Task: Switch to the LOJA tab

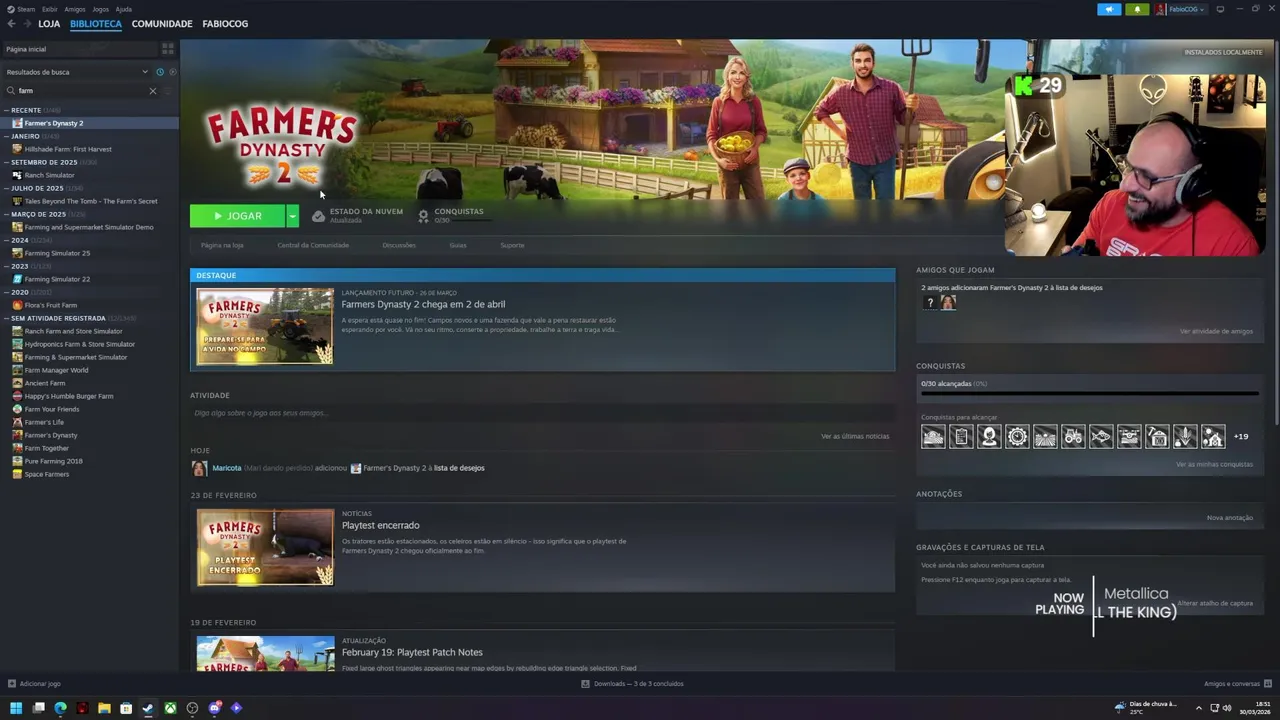Action: pyautogui.click(x=49, y=23)
